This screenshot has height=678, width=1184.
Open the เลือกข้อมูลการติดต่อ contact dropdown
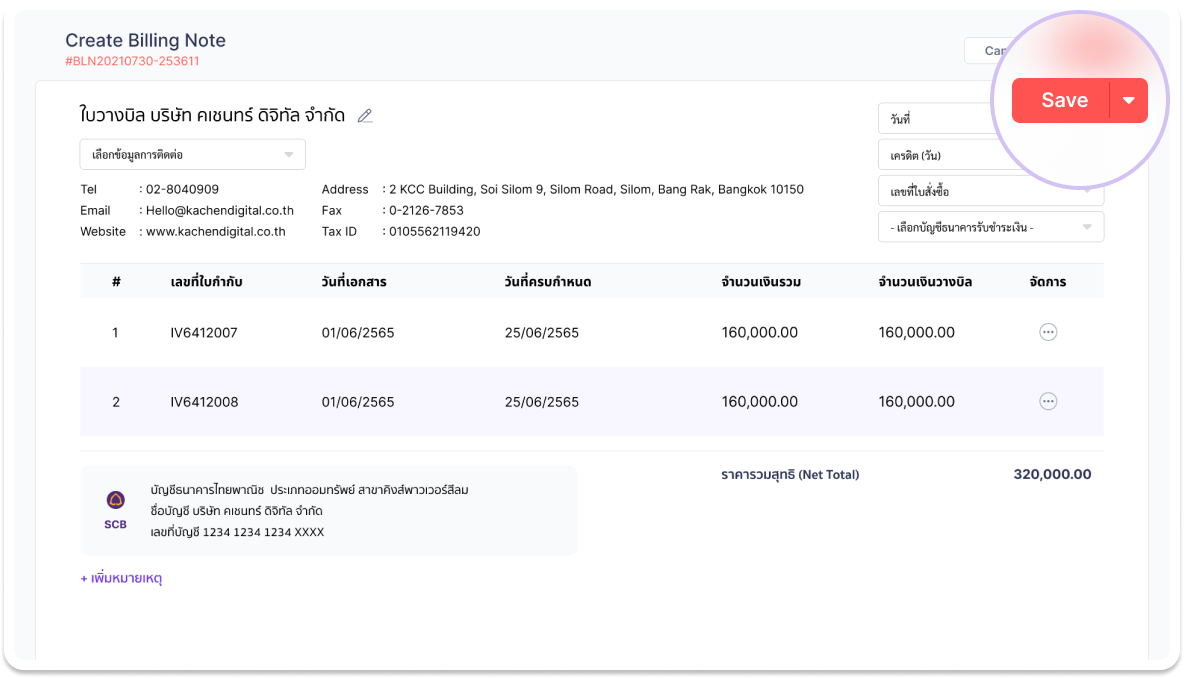tap(192, 155)
